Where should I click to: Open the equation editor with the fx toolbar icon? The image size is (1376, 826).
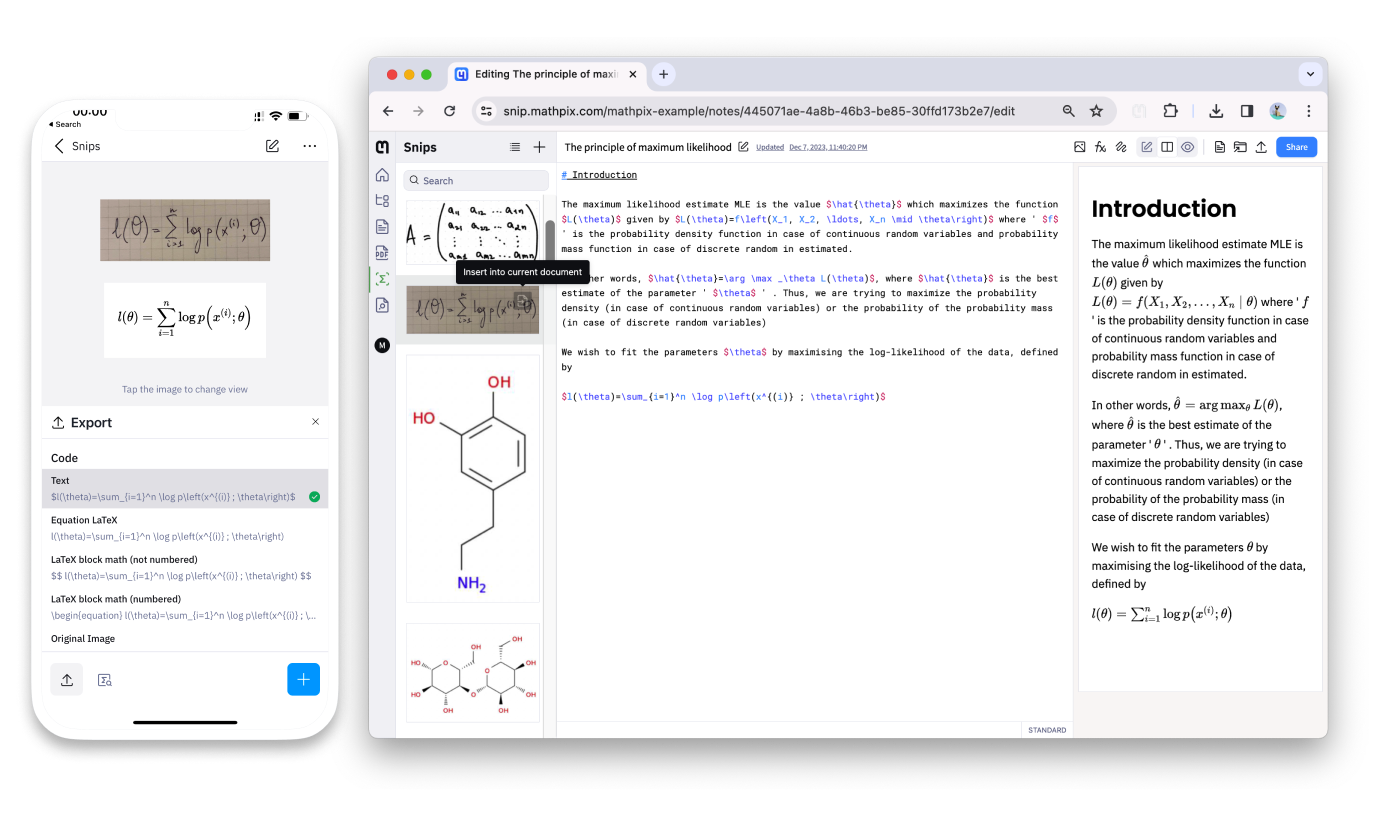click(x=1100, y=146)
